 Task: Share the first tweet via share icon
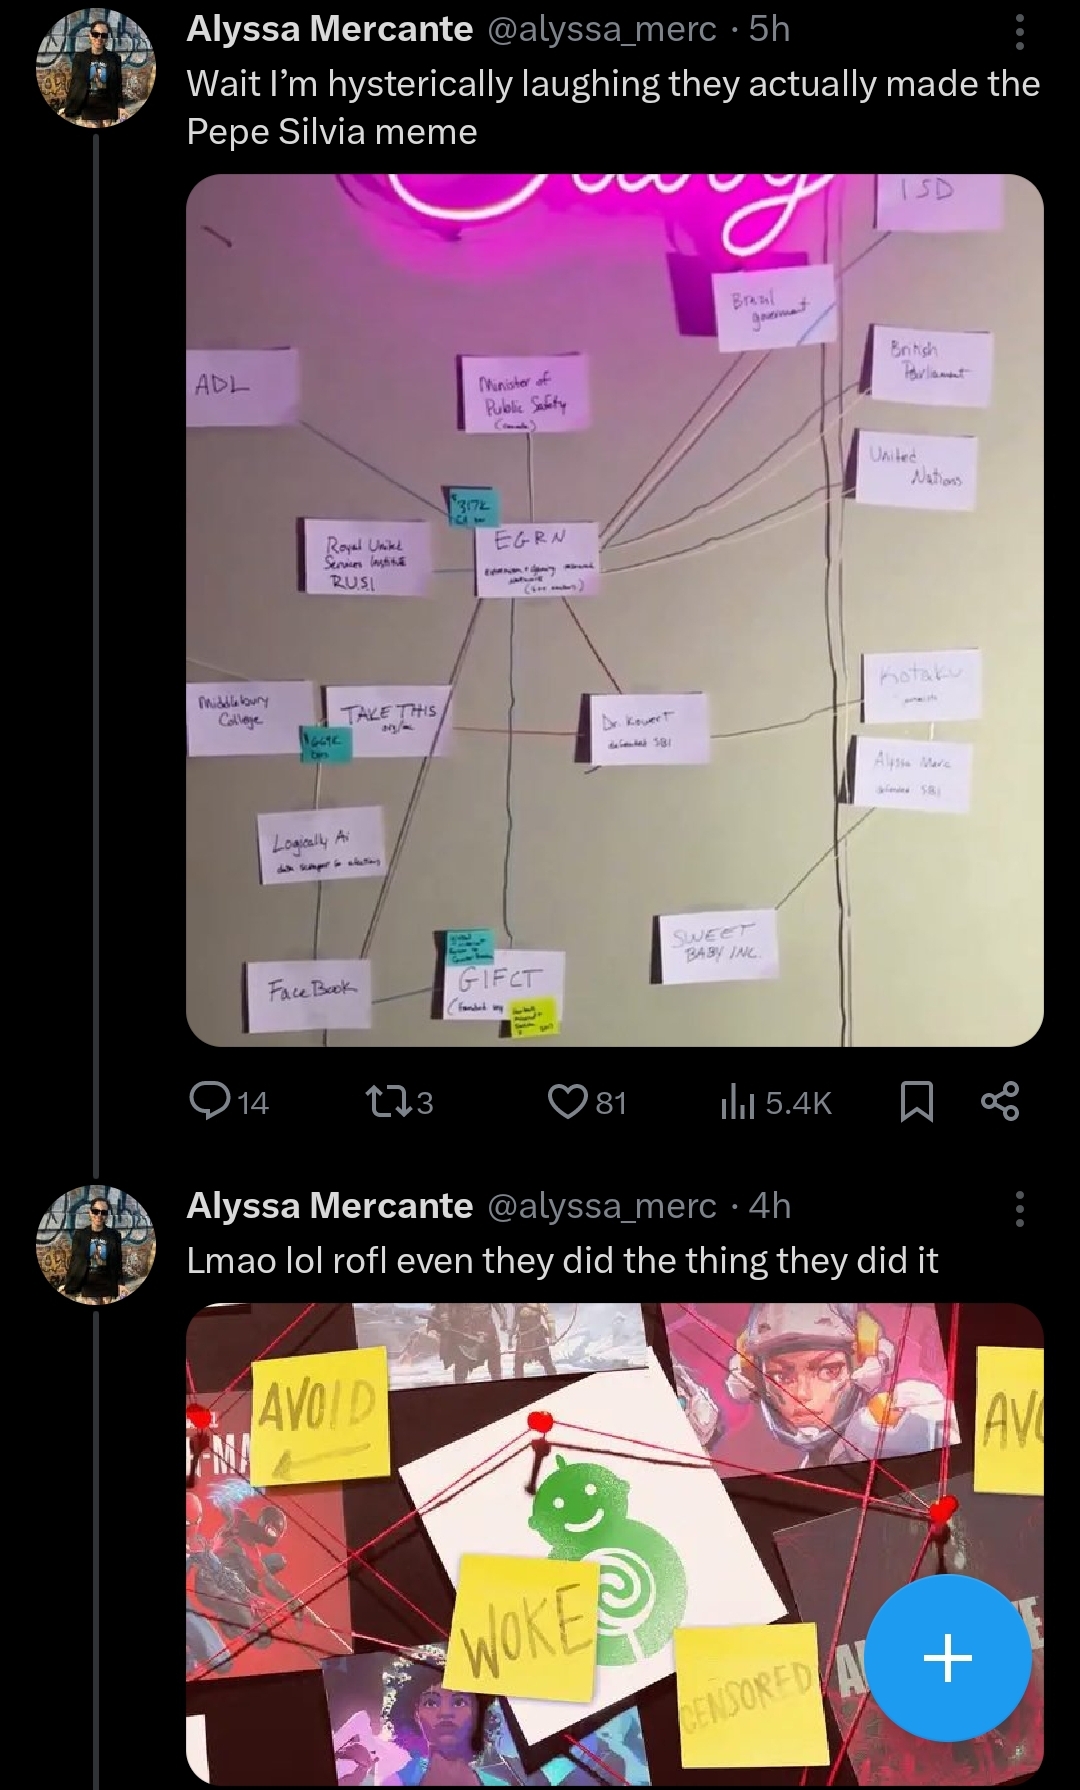click(1000, 1102)
